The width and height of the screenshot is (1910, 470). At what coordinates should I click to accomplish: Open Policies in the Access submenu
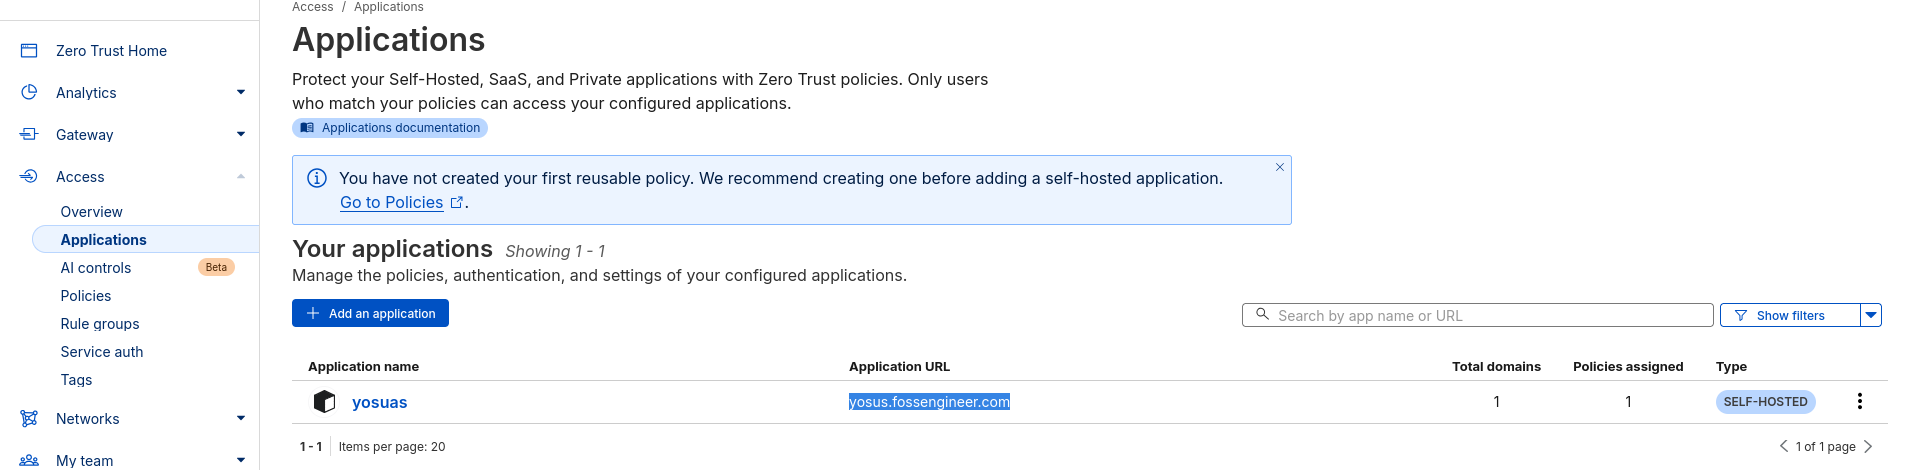click(x=86, y=296)
